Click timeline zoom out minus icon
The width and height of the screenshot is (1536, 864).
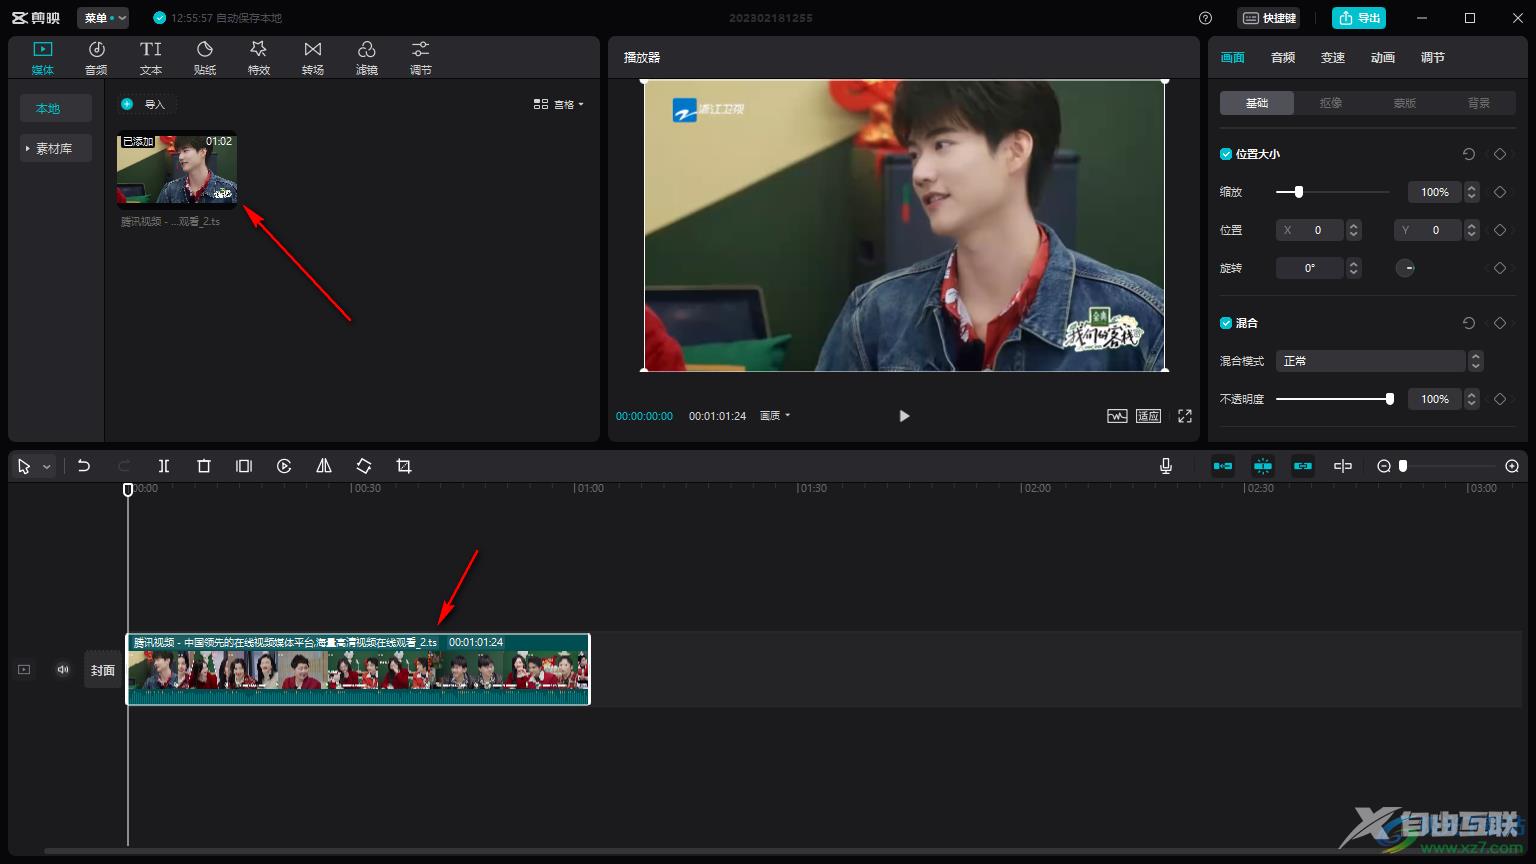point(1384,466)
